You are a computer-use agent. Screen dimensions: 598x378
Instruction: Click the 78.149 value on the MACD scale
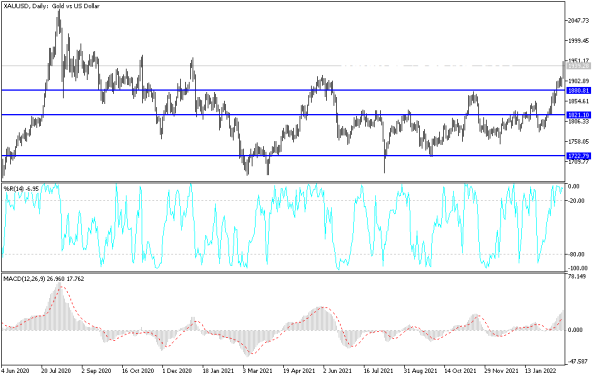(x=577, y=276)
